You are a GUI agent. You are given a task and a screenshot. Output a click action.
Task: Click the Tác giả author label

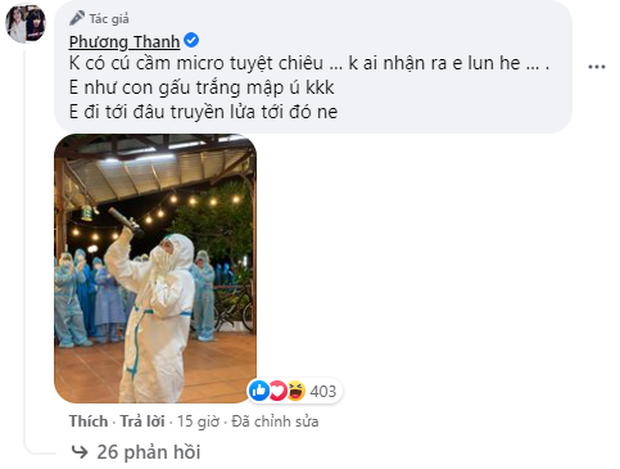tap(109, 19)
